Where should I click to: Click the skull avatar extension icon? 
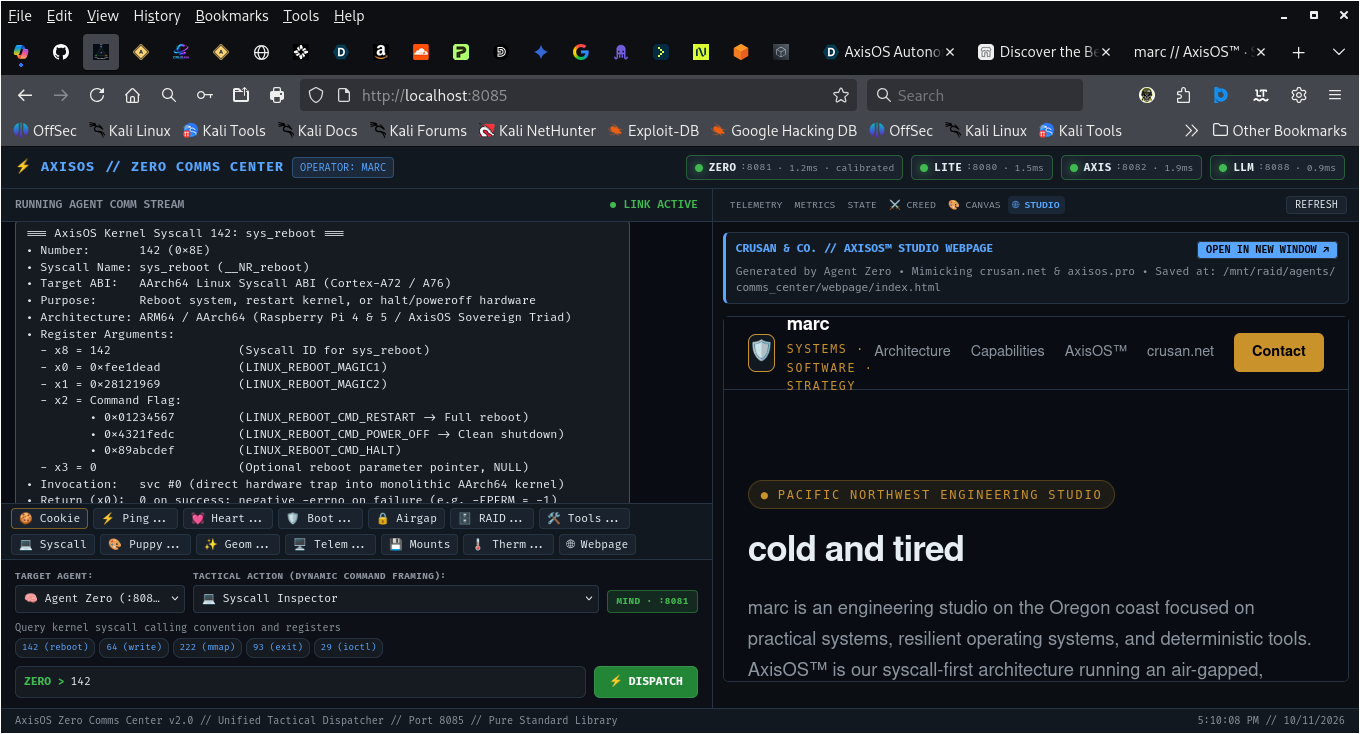click(x=1147, y=95)
